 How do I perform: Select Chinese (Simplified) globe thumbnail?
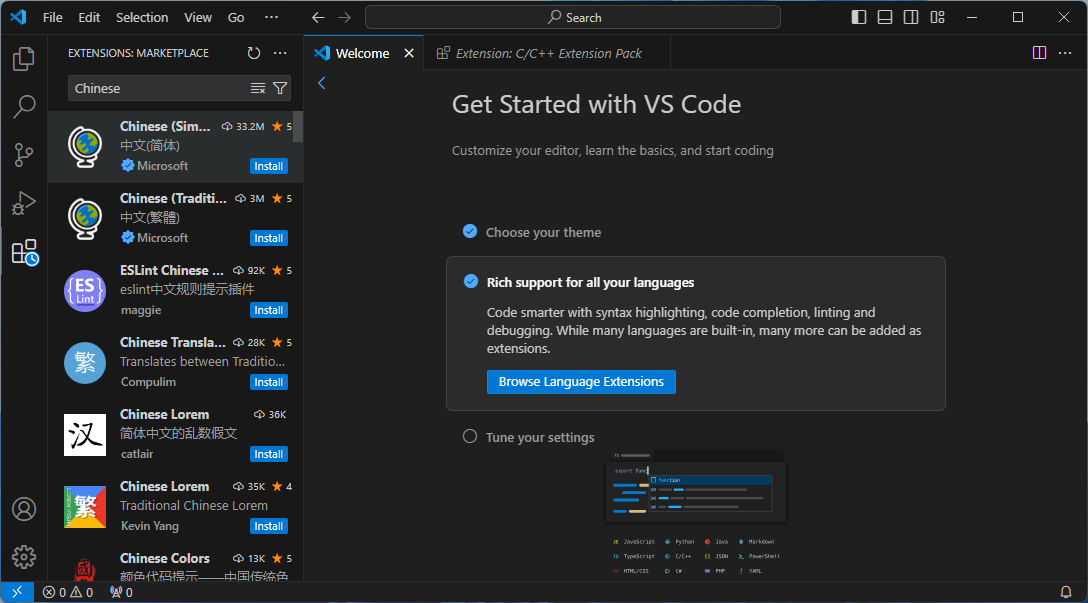85,146
